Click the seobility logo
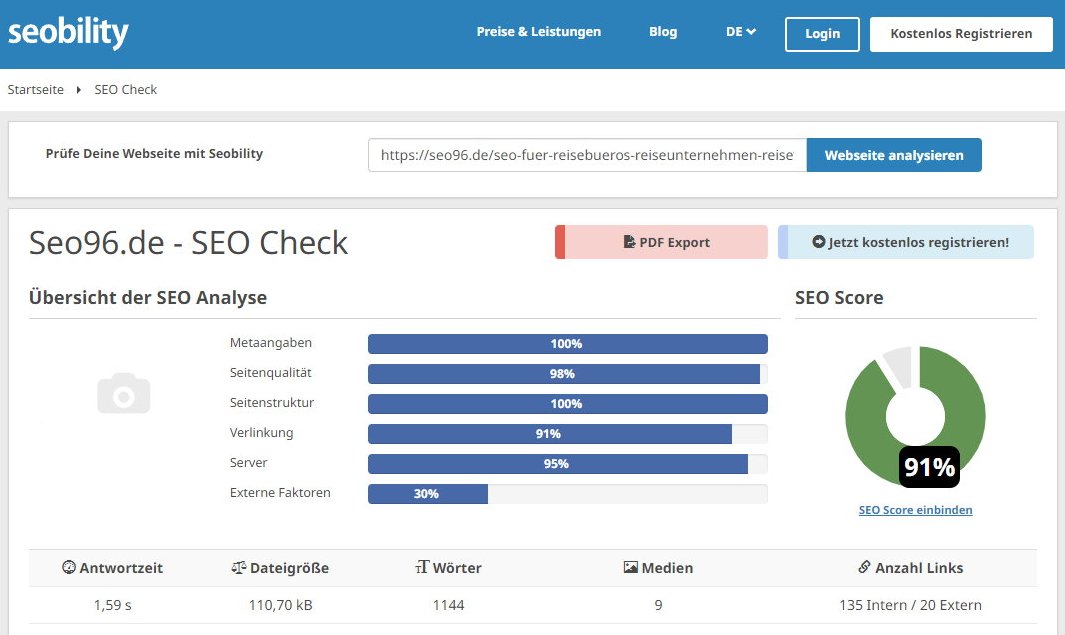Image resolution: width=1065 pixels, height=635 pixels. pos(68,32)
